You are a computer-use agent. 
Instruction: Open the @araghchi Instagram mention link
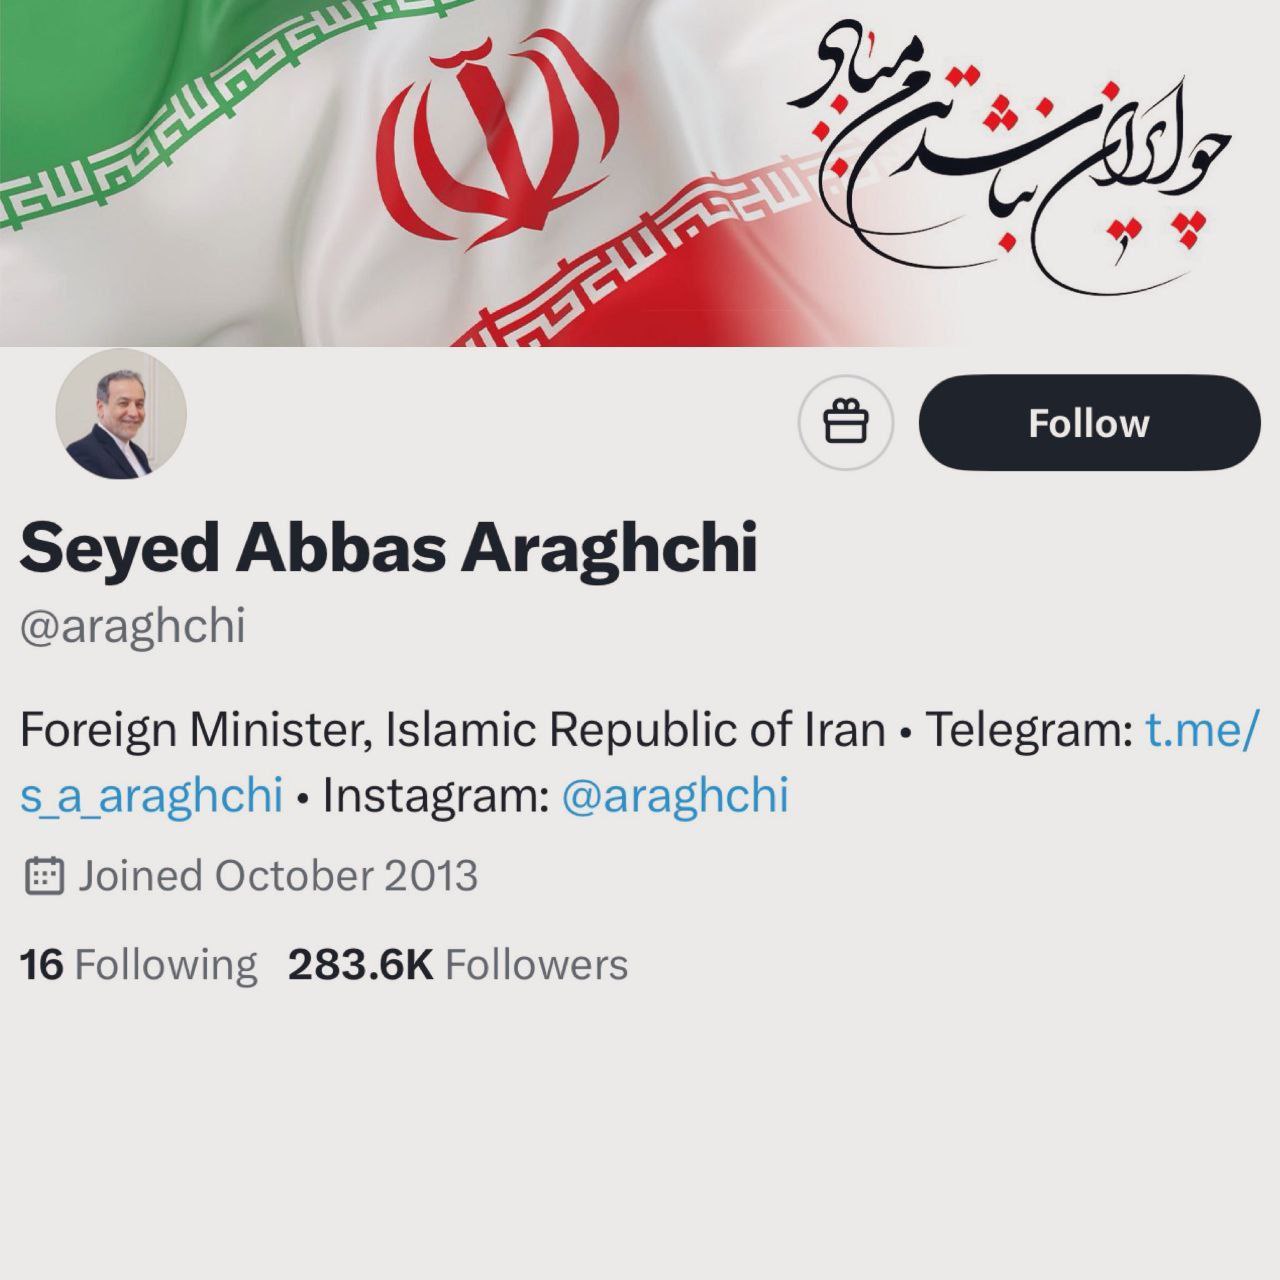coord(675,796)
